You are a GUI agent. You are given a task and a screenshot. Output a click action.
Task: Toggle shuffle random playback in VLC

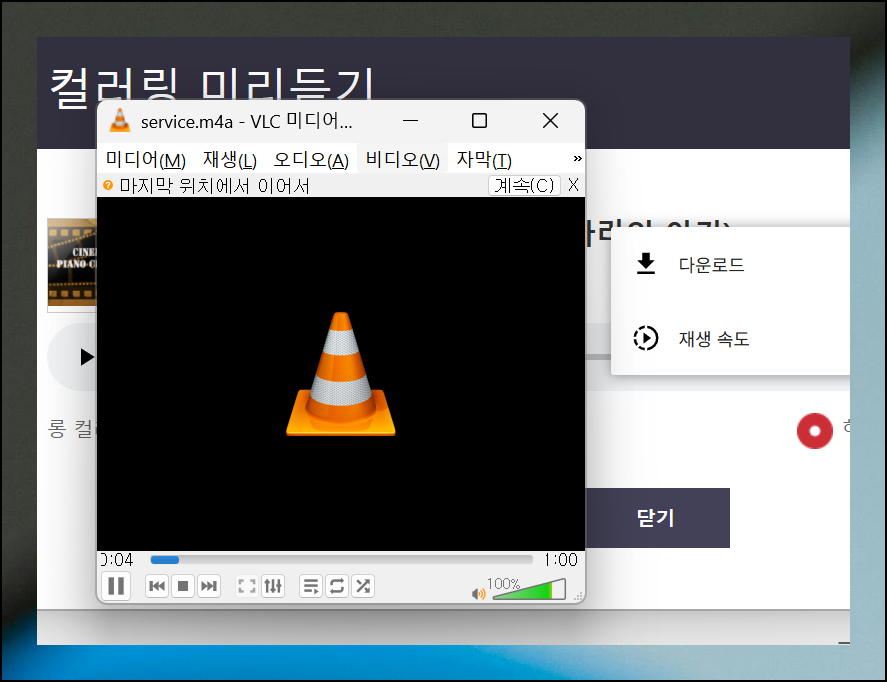coord(363,586)
